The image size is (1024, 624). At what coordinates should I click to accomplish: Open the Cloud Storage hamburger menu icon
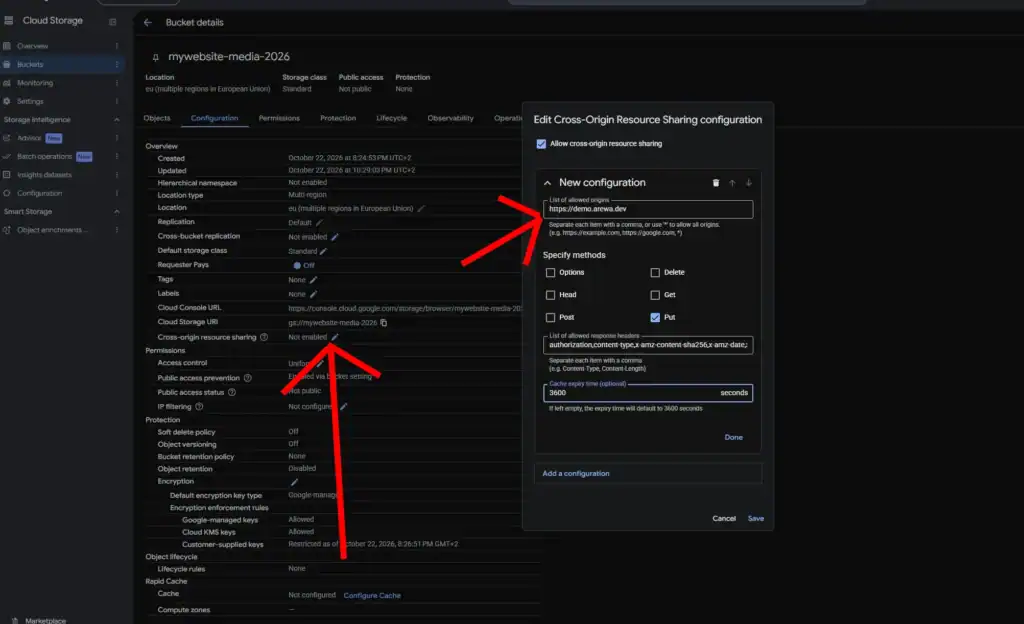coord(8,21)
